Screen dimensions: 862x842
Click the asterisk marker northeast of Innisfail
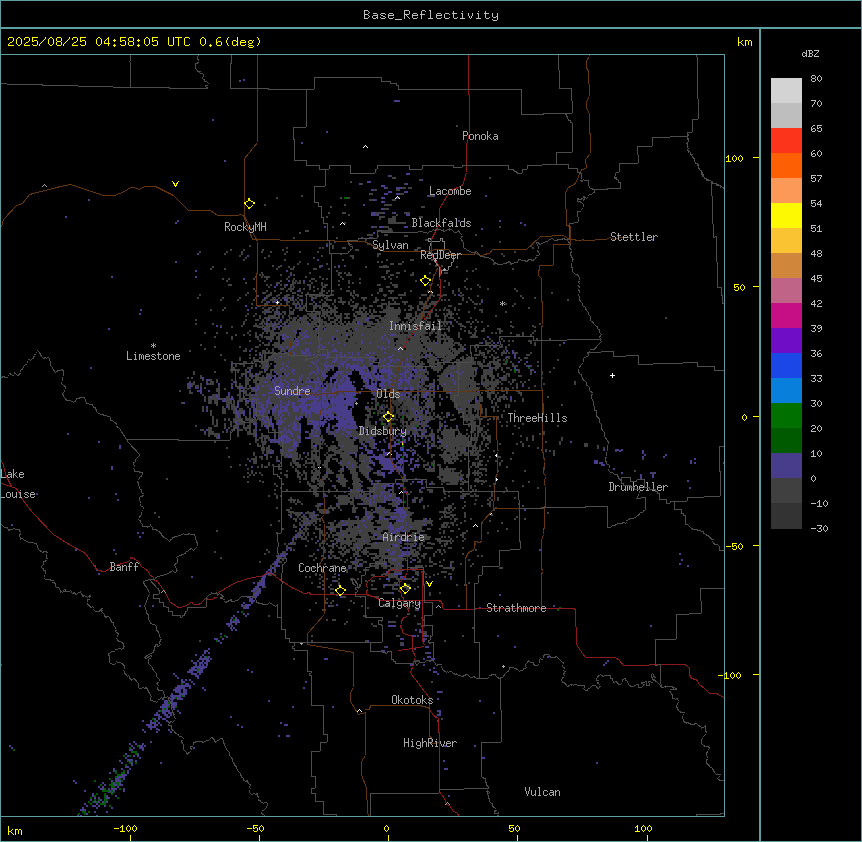pyautogui.click(x=502, y=303)
